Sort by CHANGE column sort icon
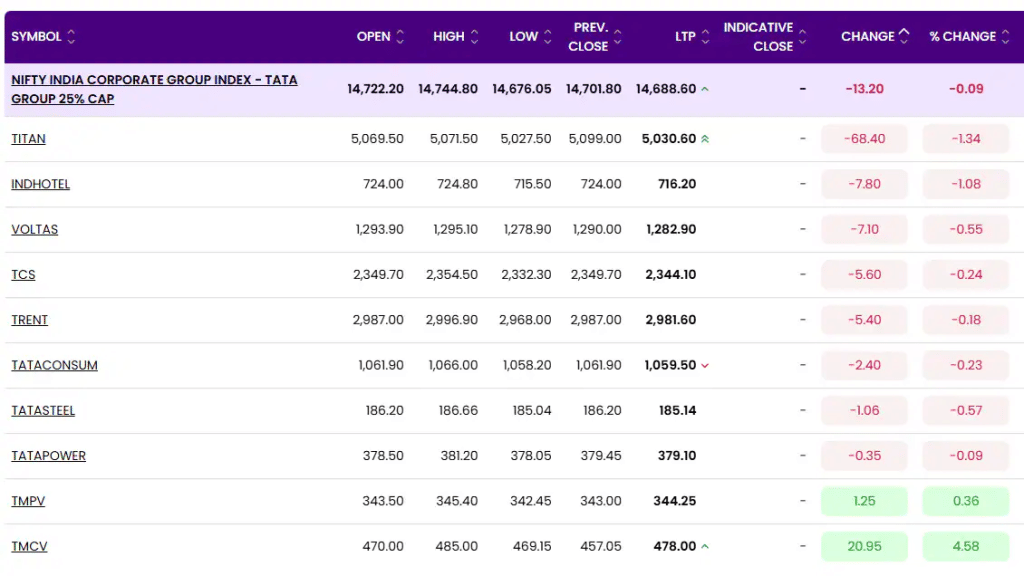The width and height of the screenshot is (1024, 576). coord(904,36)
